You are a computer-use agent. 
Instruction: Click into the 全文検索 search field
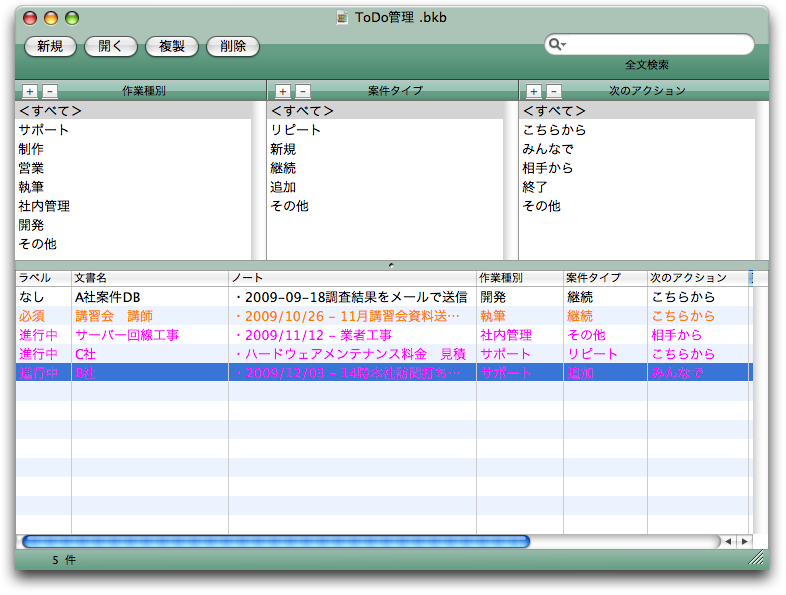655,45
